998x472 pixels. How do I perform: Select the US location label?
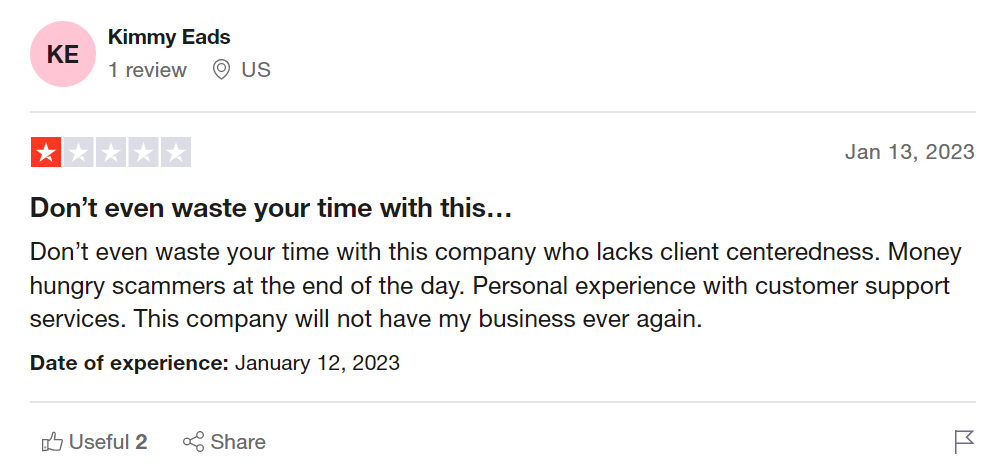tap(256, 70)
